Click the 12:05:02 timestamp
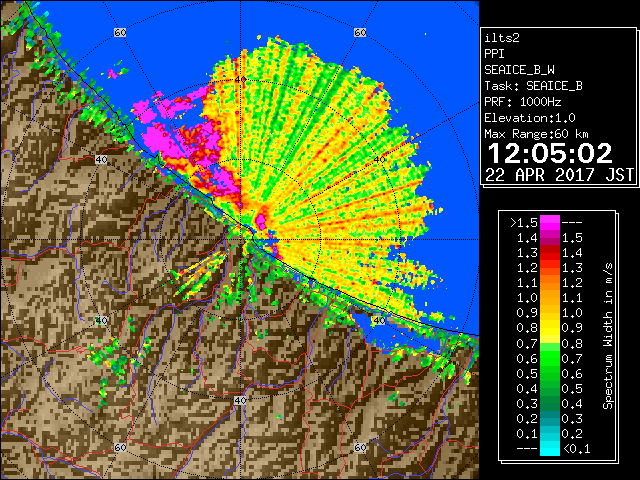This screenshot has height=480, width=640. (x=550, y=153)
